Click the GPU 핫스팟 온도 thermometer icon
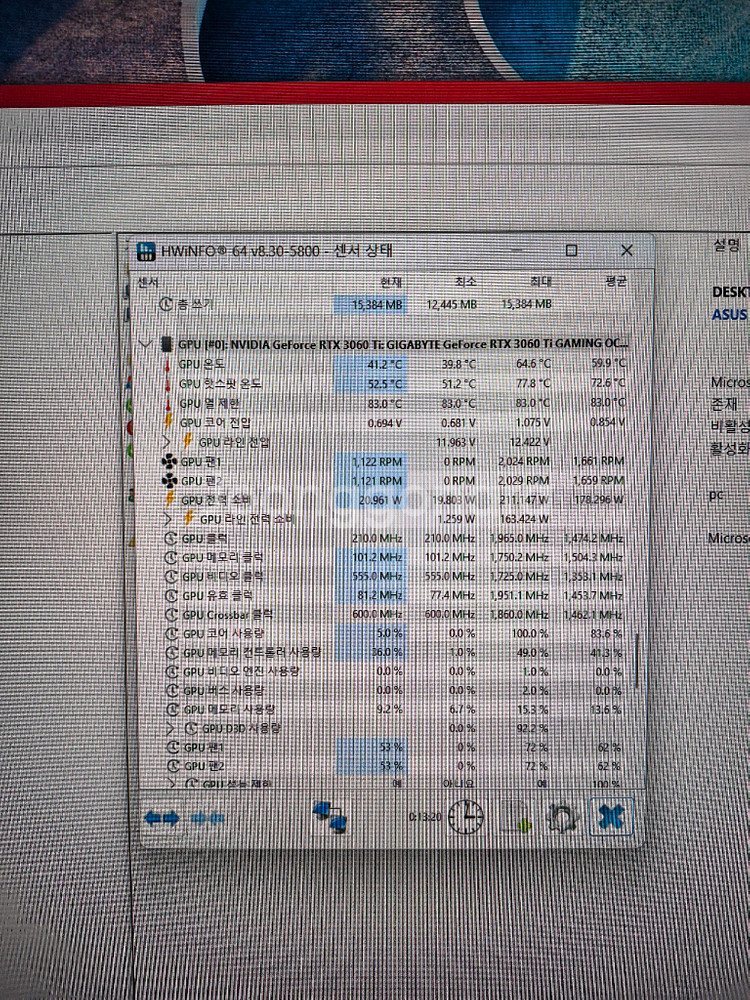 pos(168,384)
